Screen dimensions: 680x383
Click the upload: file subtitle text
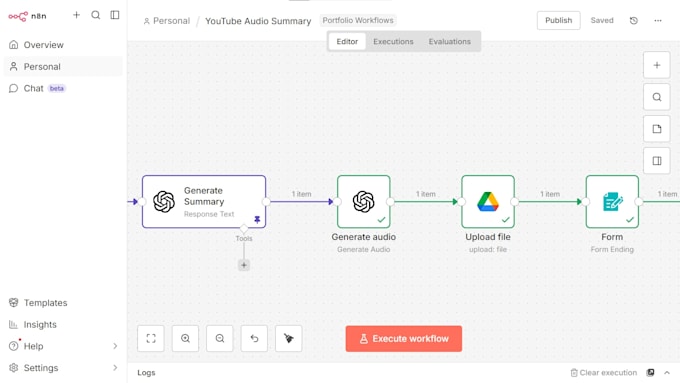(488, 249)
